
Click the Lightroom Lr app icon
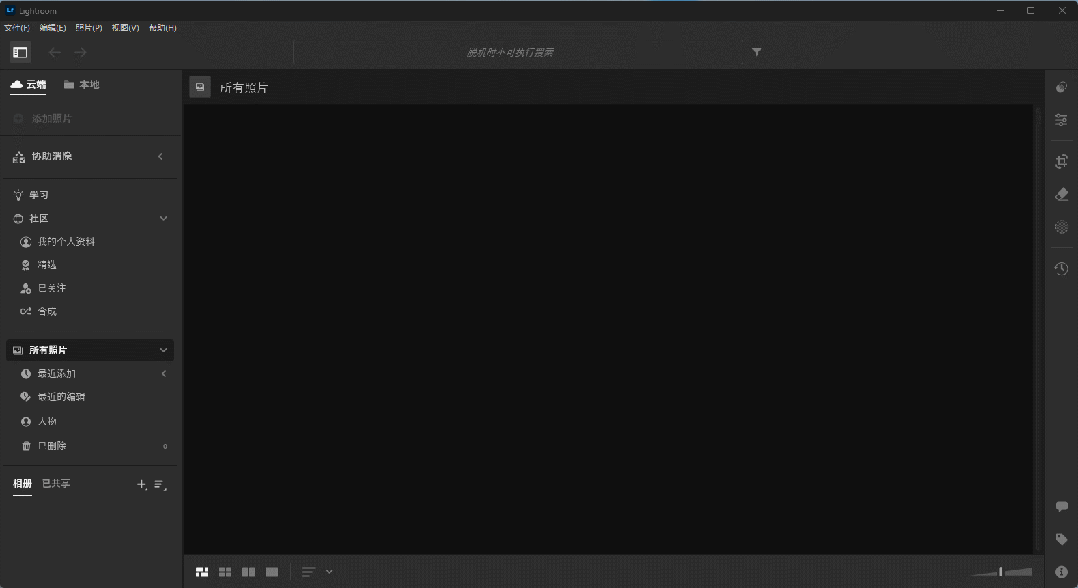[10, 10]
